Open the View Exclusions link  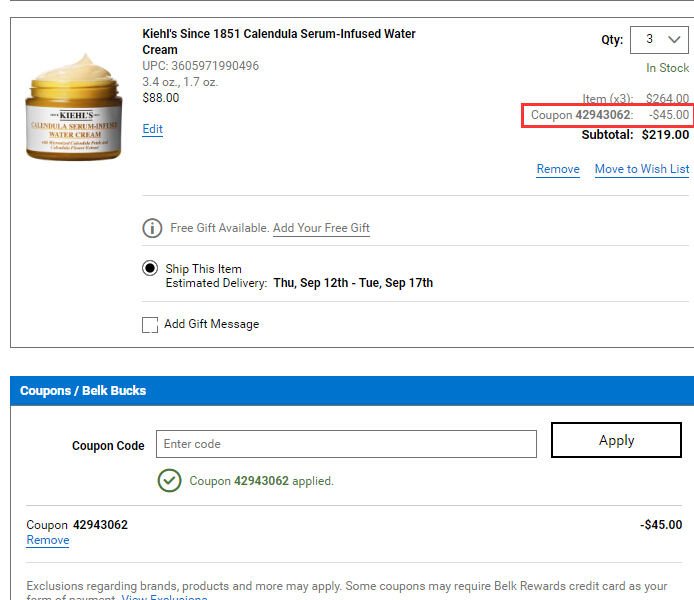pos(164,597)
